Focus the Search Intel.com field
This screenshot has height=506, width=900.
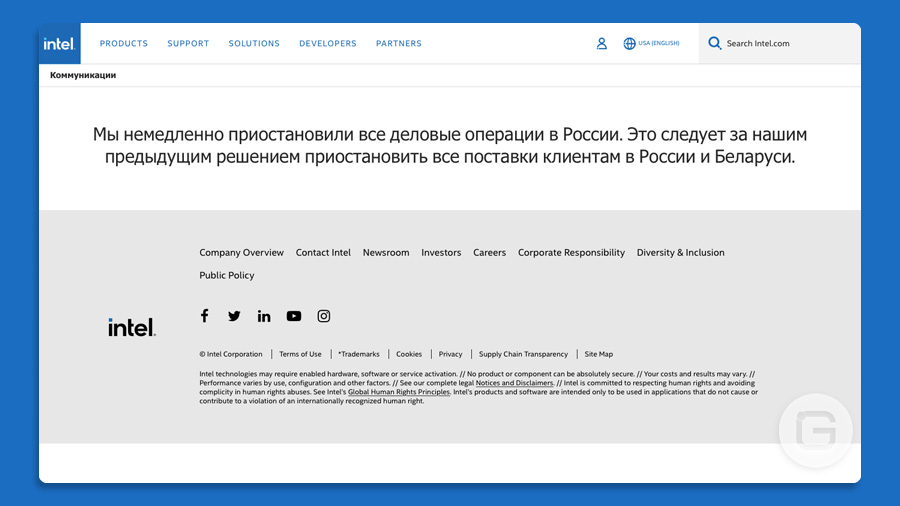coord(779,44)
